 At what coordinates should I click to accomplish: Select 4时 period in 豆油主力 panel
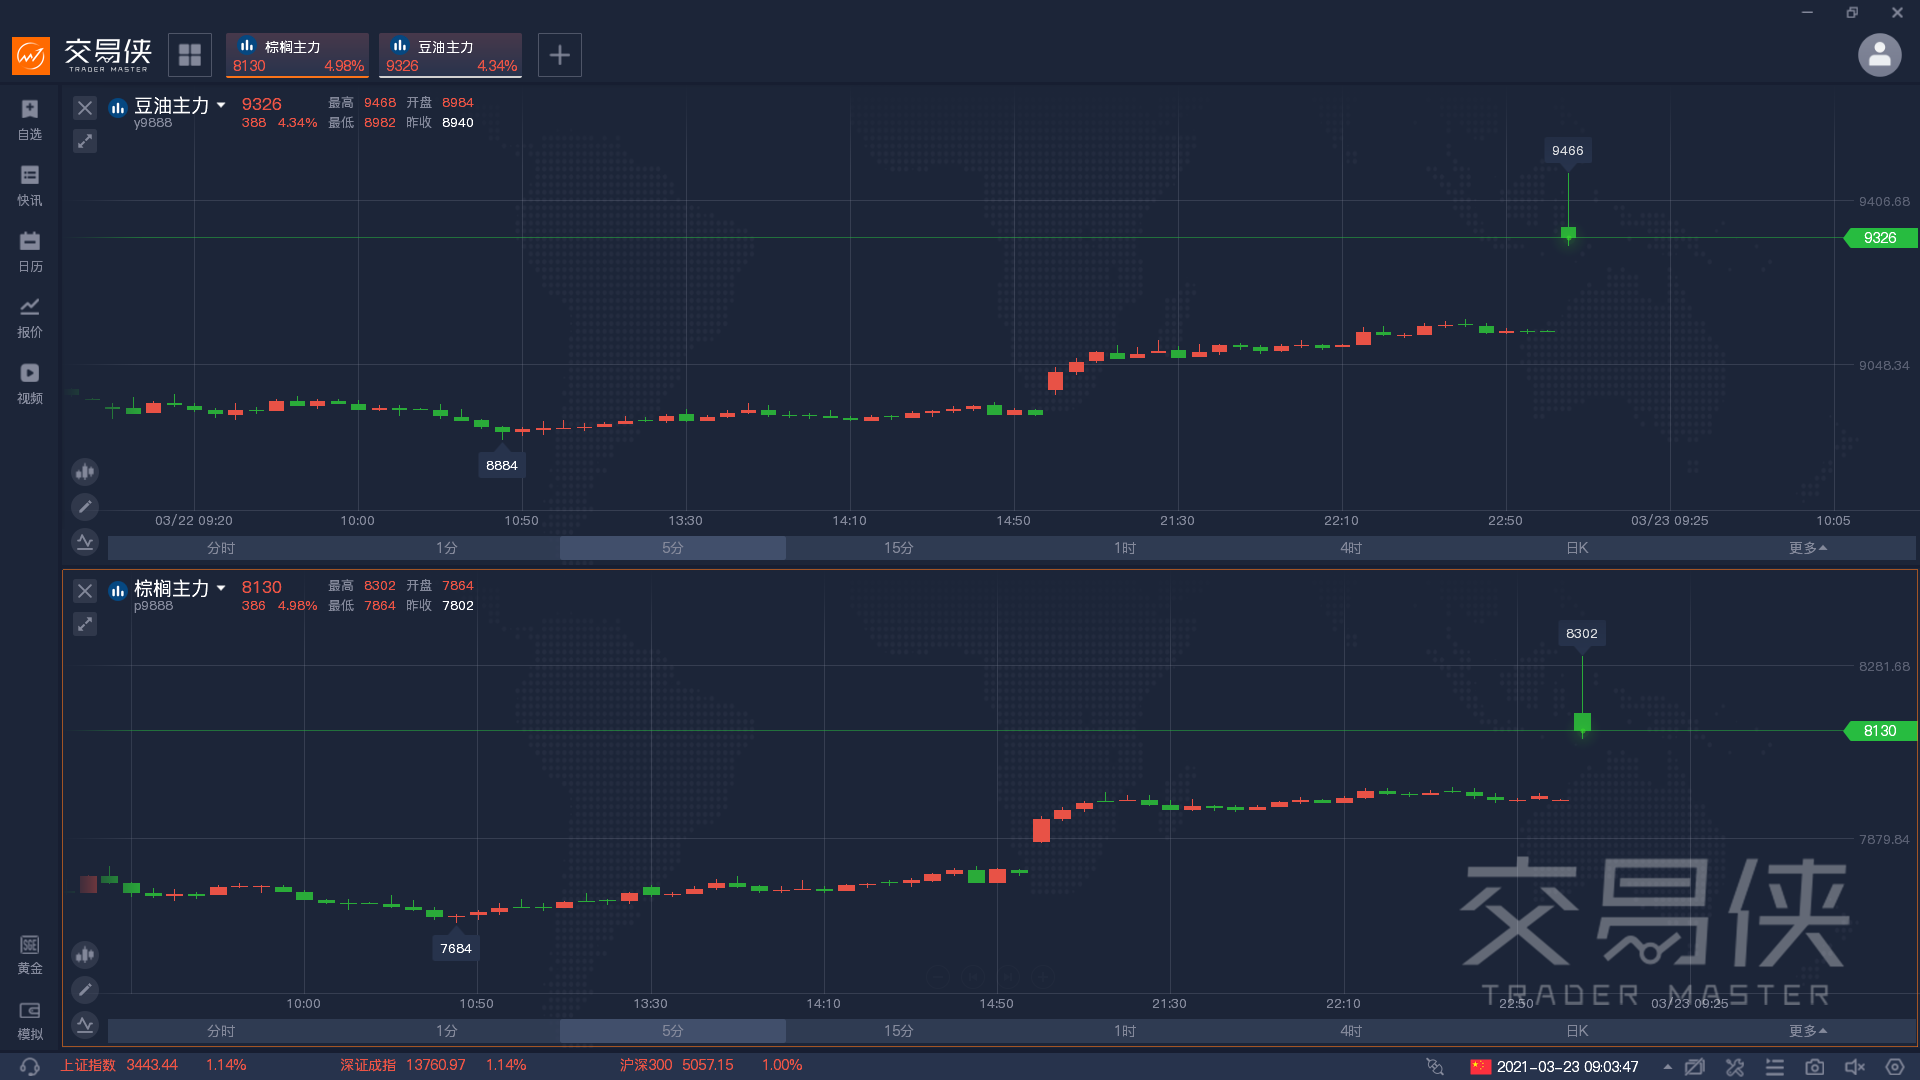tap(1351, 548)
